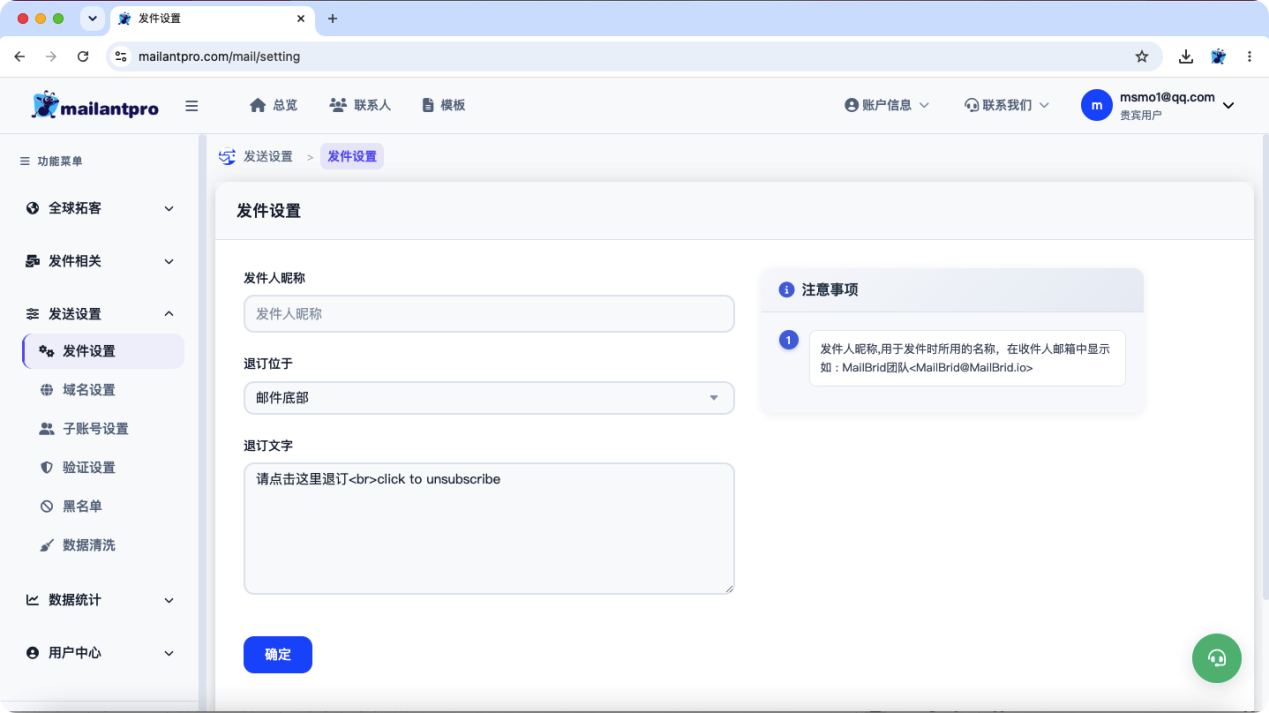
Task: Open the 退订位于 dropdown 邮件底部
Action: click(x=489, y=398)
